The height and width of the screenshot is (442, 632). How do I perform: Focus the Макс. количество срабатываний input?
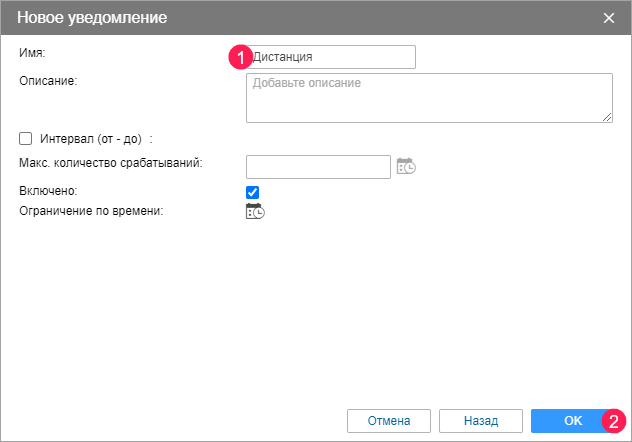click(x=318, y=166)
